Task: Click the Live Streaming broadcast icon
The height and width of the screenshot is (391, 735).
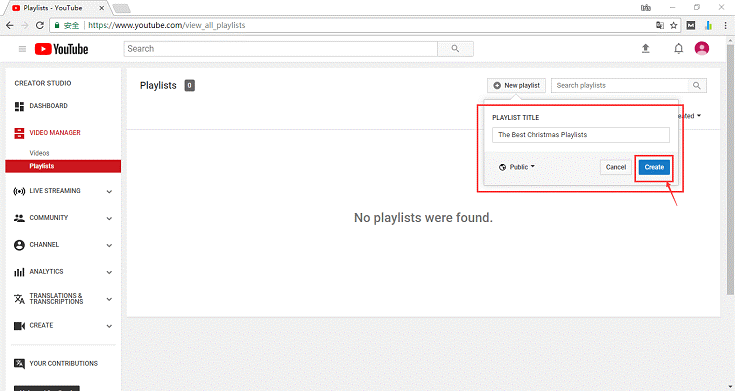Action: coord(19,191)
